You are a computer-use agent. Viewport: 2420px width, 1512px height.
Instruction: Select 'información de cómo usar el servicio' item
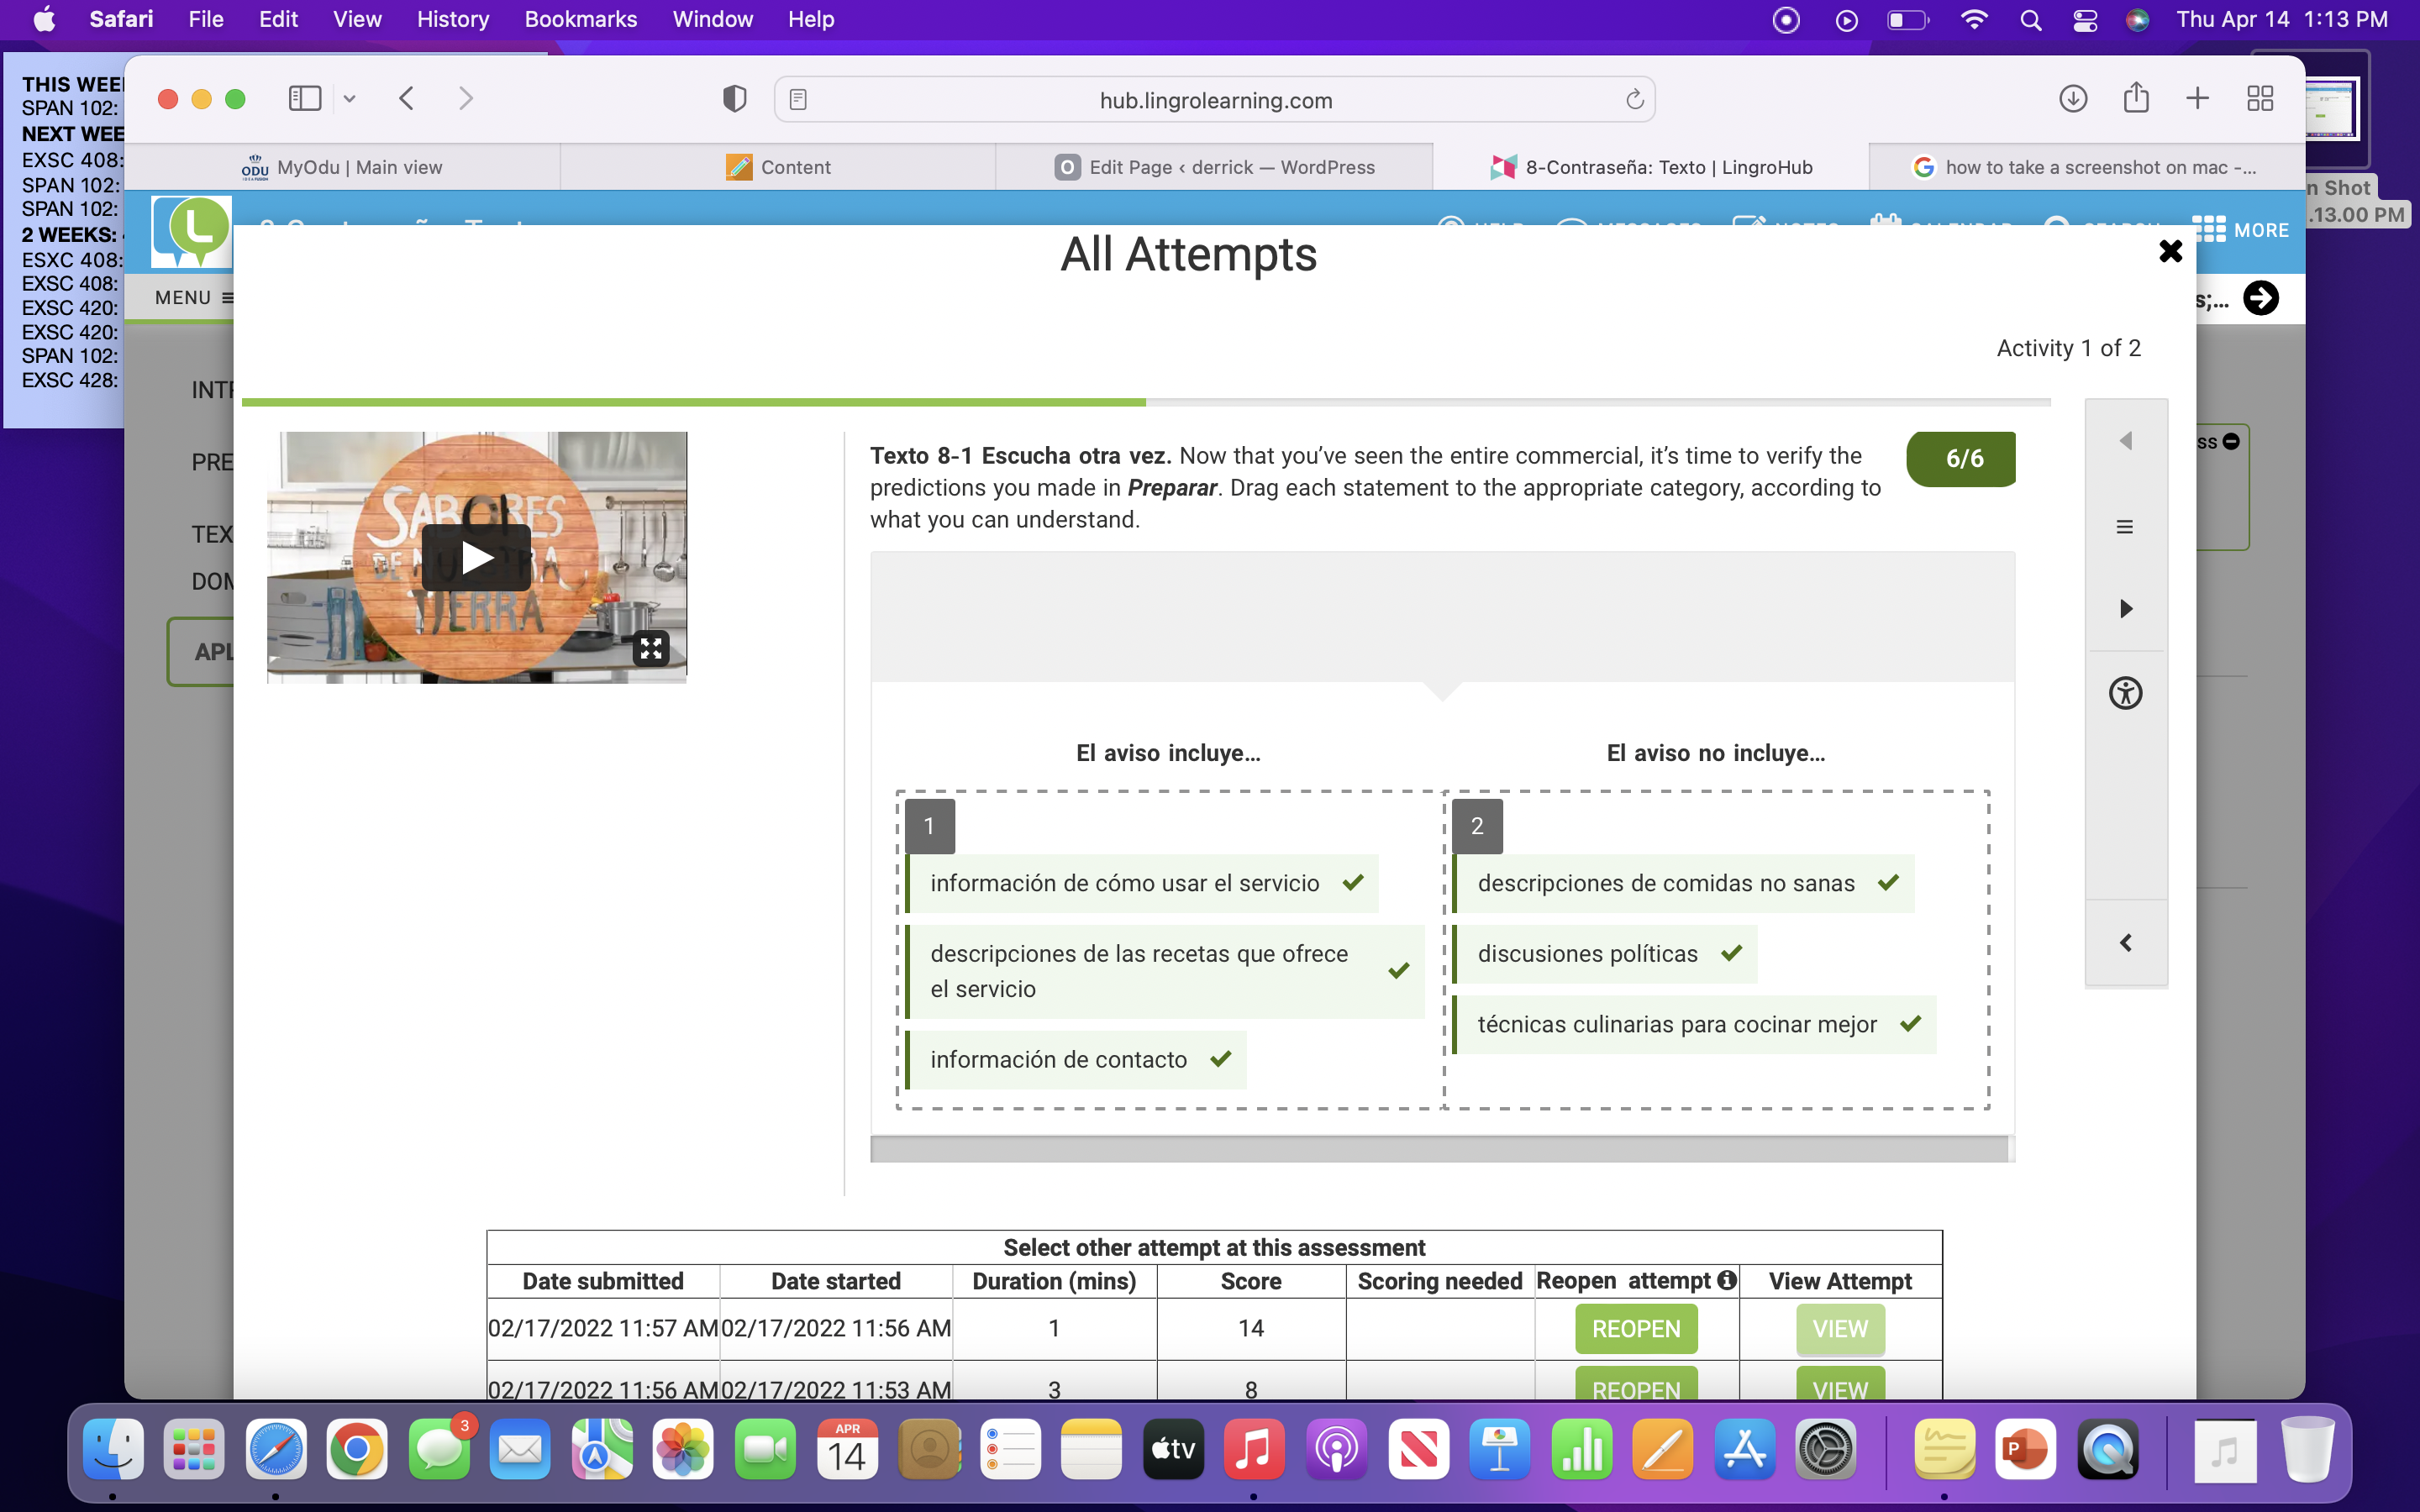click(1141, 883)
